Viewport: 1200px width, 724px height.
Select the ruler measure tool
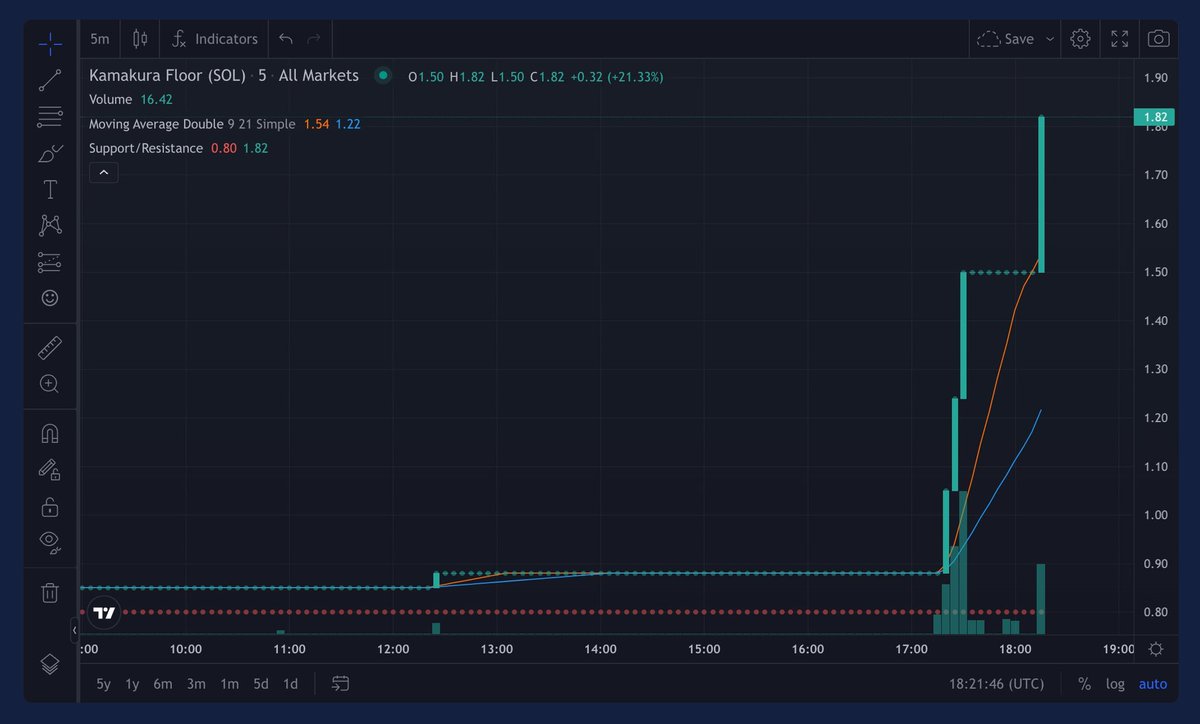coord(50,347)
